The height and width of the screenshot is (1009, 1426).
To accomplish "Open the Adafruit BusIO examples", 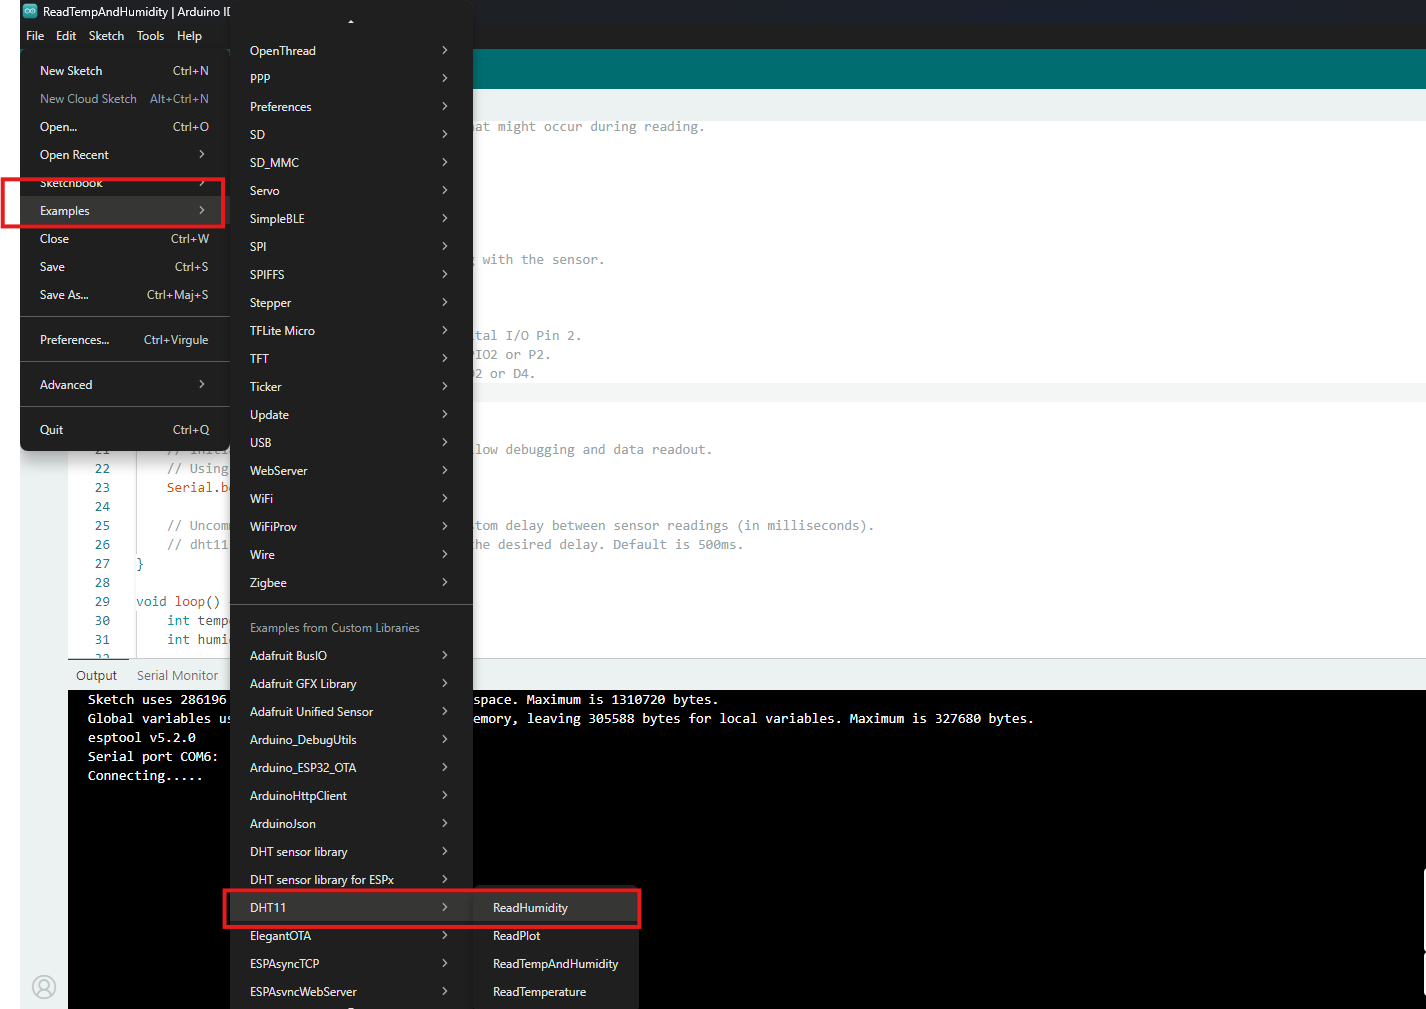I will tap(351, 656).
